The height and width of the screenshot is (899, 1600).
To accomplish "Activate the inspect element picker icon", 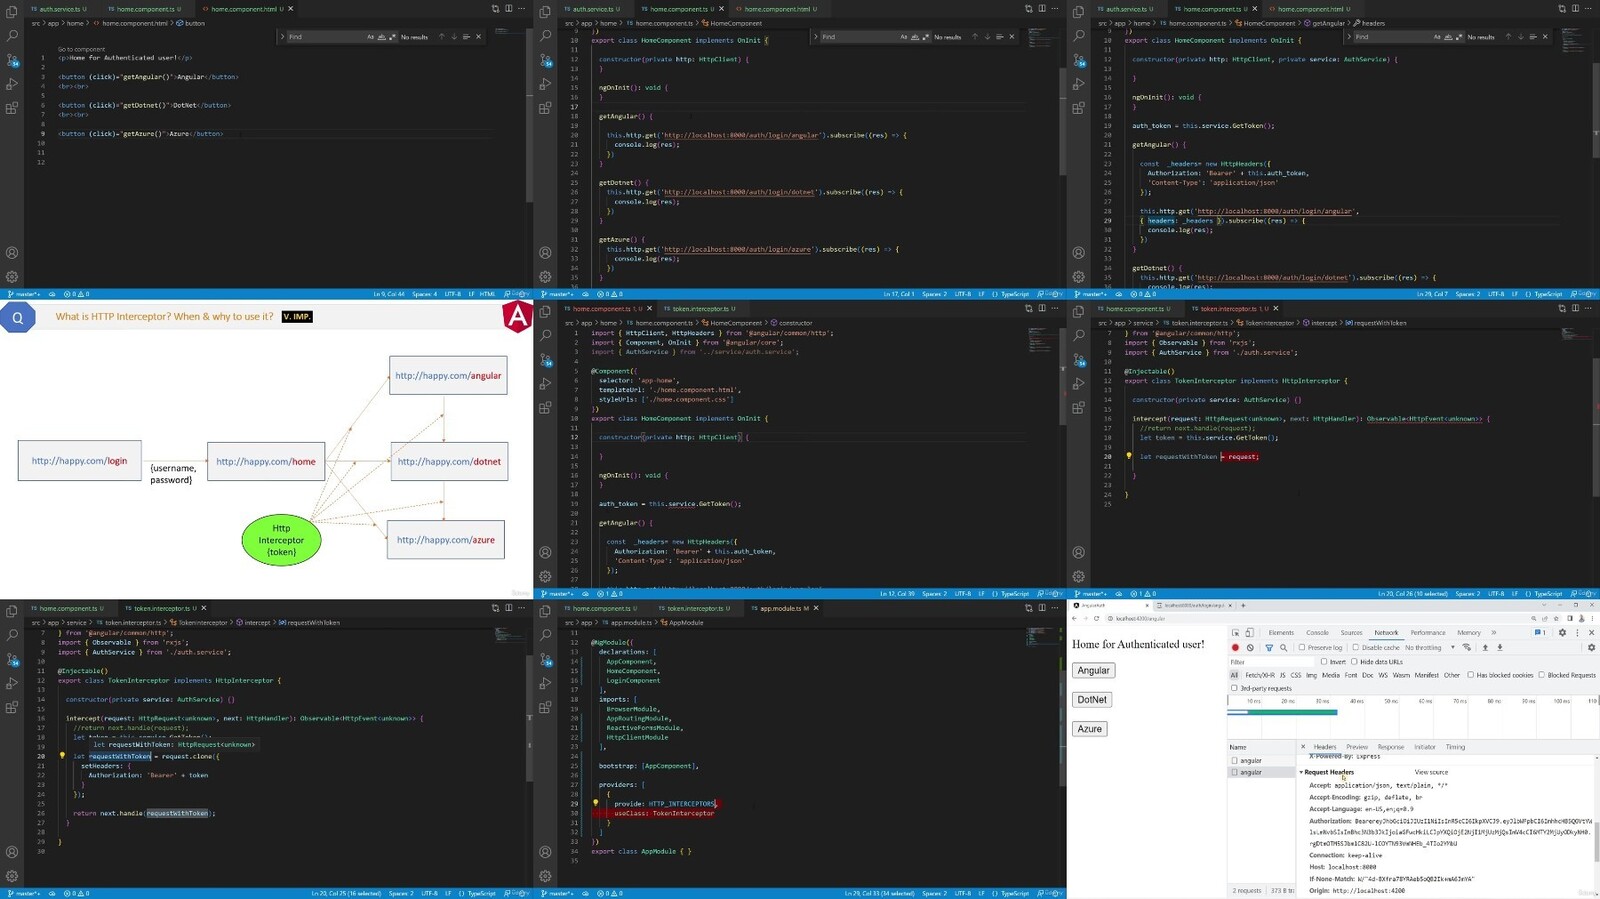I will point(1236,633).
